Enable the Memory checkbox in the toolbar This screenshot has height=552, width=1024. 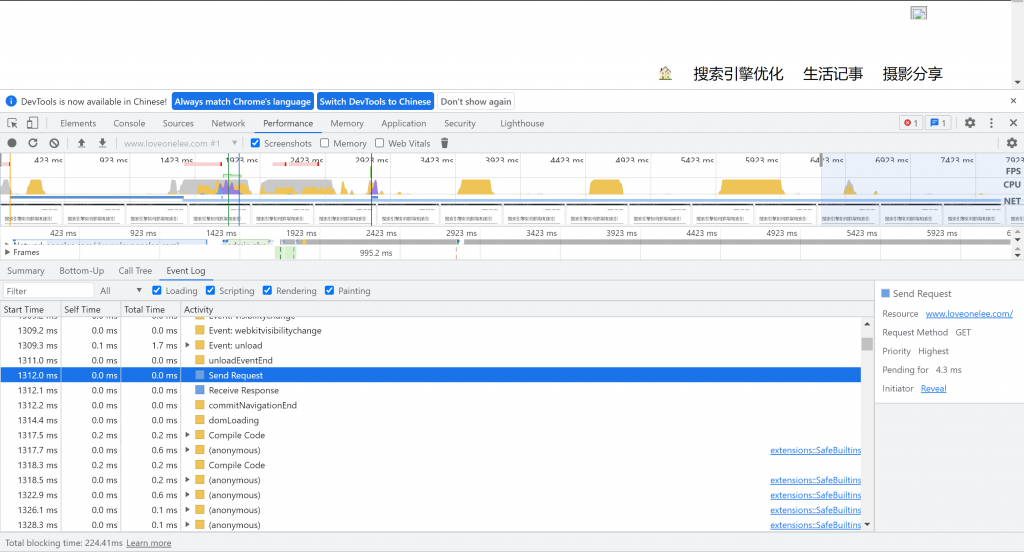tap(325, 143)
